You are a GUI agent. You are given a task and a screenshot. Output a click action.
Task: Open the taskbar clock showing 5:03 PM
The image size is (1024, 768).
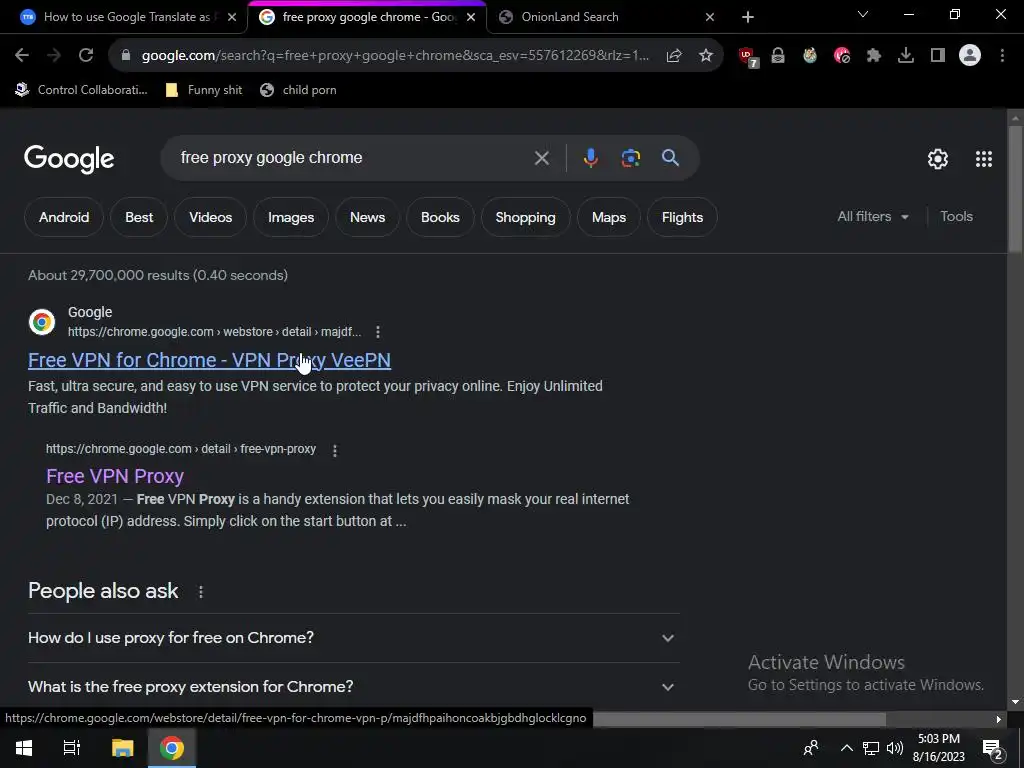tap(938, 748)
